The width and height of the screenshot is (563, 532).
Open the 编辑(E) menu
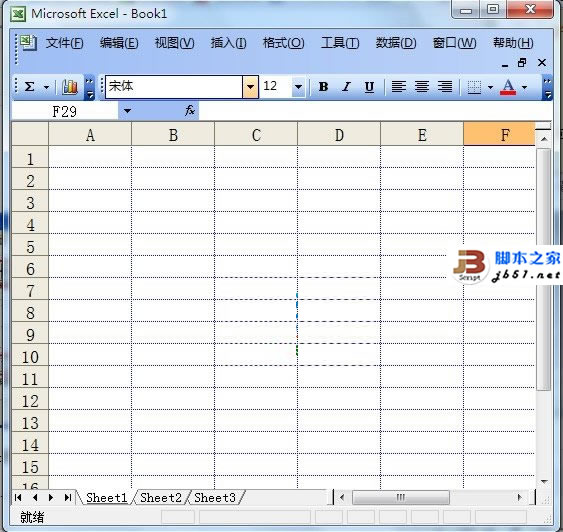119,43
